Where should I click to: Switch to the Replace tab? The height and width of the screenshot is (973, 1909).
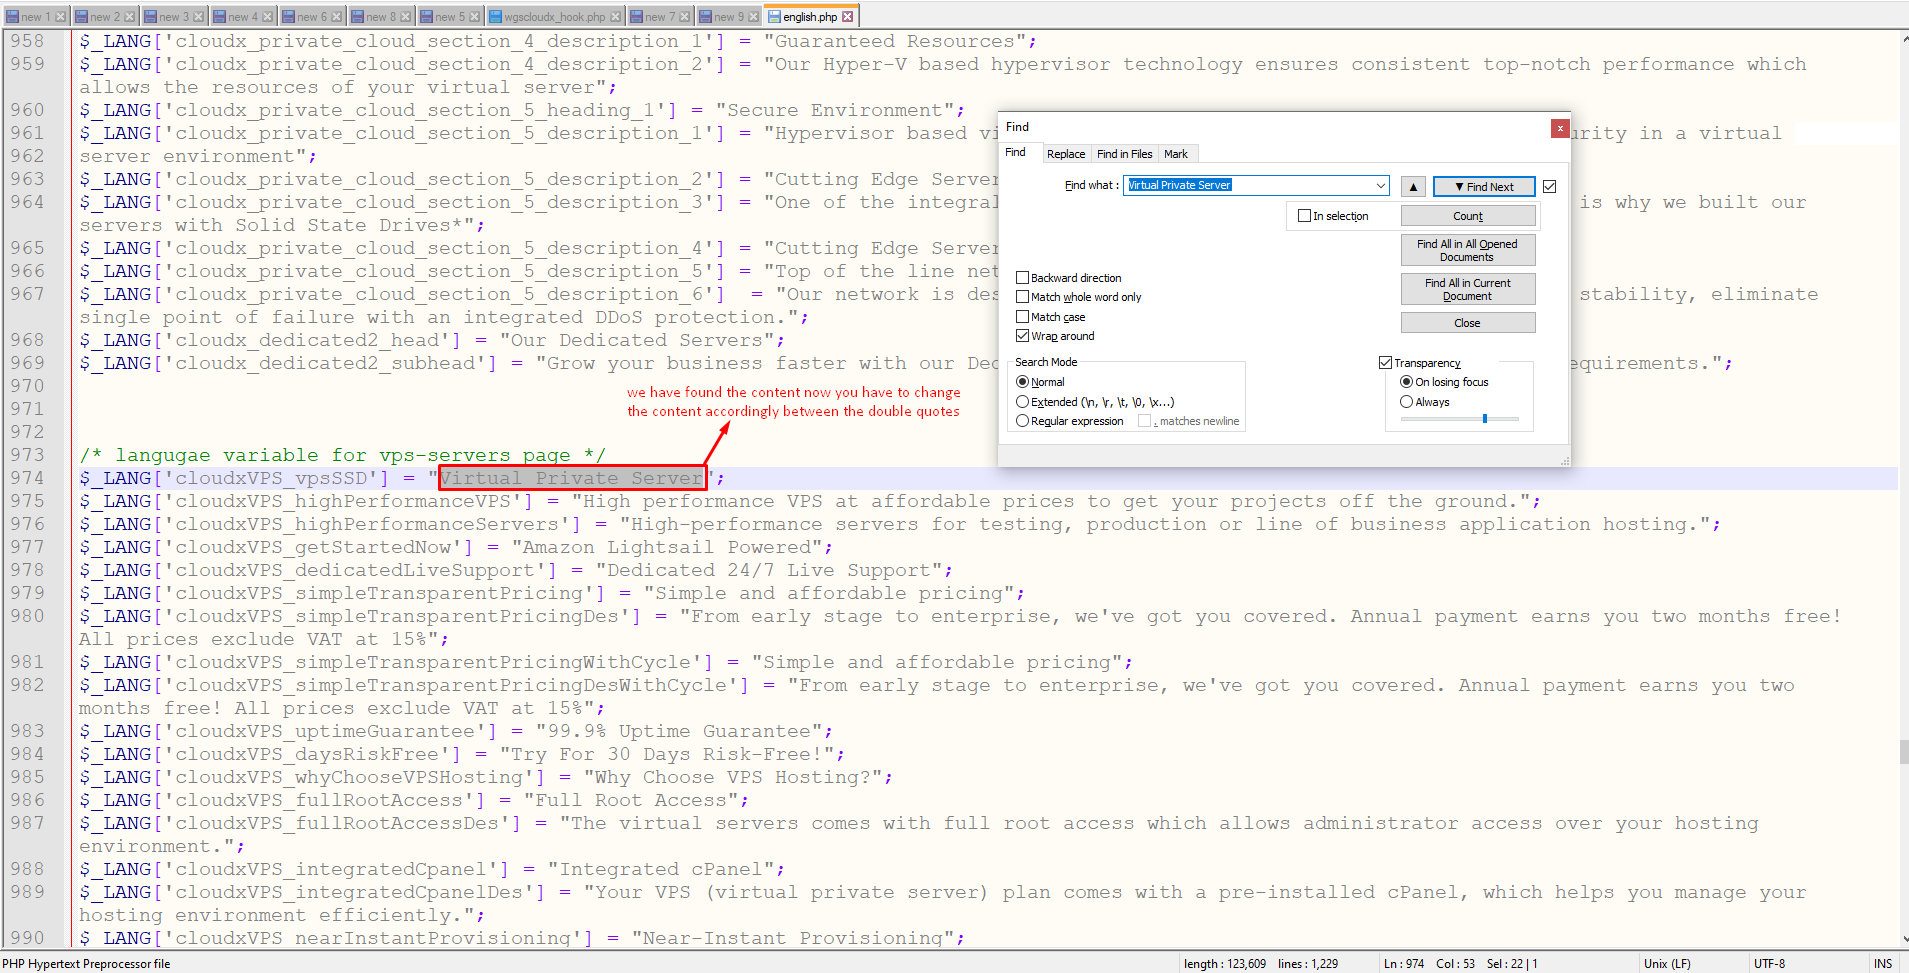coord(1065,154)
